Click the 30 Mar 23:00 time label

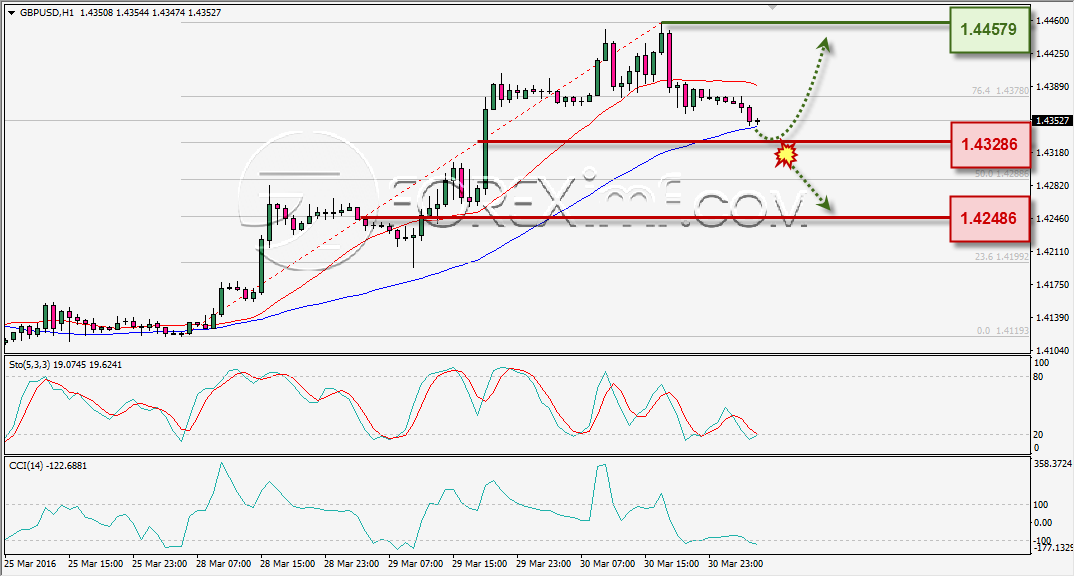pos(736,564)
